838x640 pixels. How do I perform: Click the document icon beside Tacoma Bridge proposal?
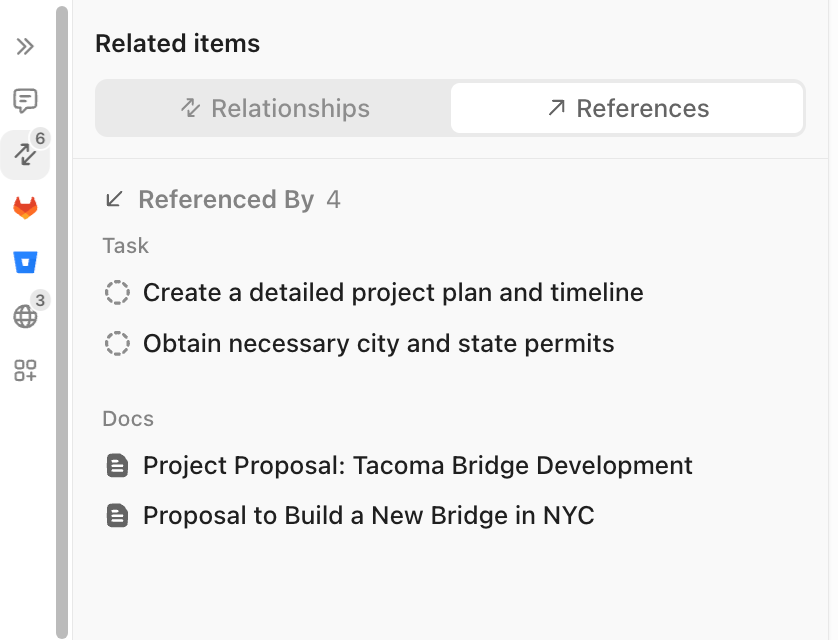pyautogui.click(x=118, y=465)
